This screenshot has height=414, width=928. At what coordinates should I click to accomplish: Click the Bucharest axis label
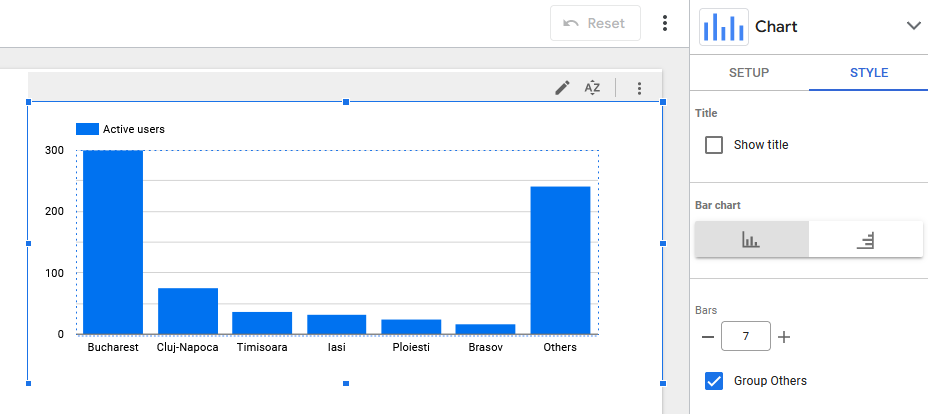113,348
